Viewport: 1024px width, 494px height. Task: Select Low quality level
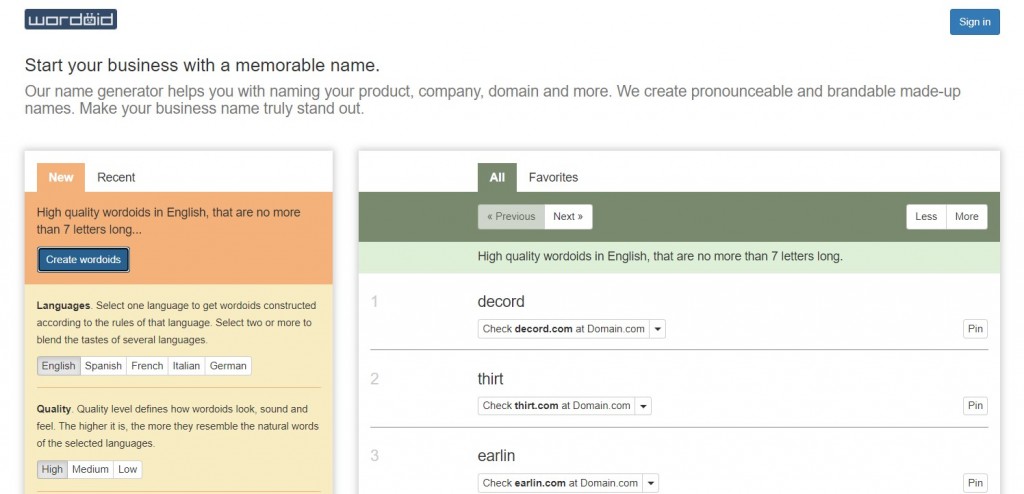[x=127, y=469]
